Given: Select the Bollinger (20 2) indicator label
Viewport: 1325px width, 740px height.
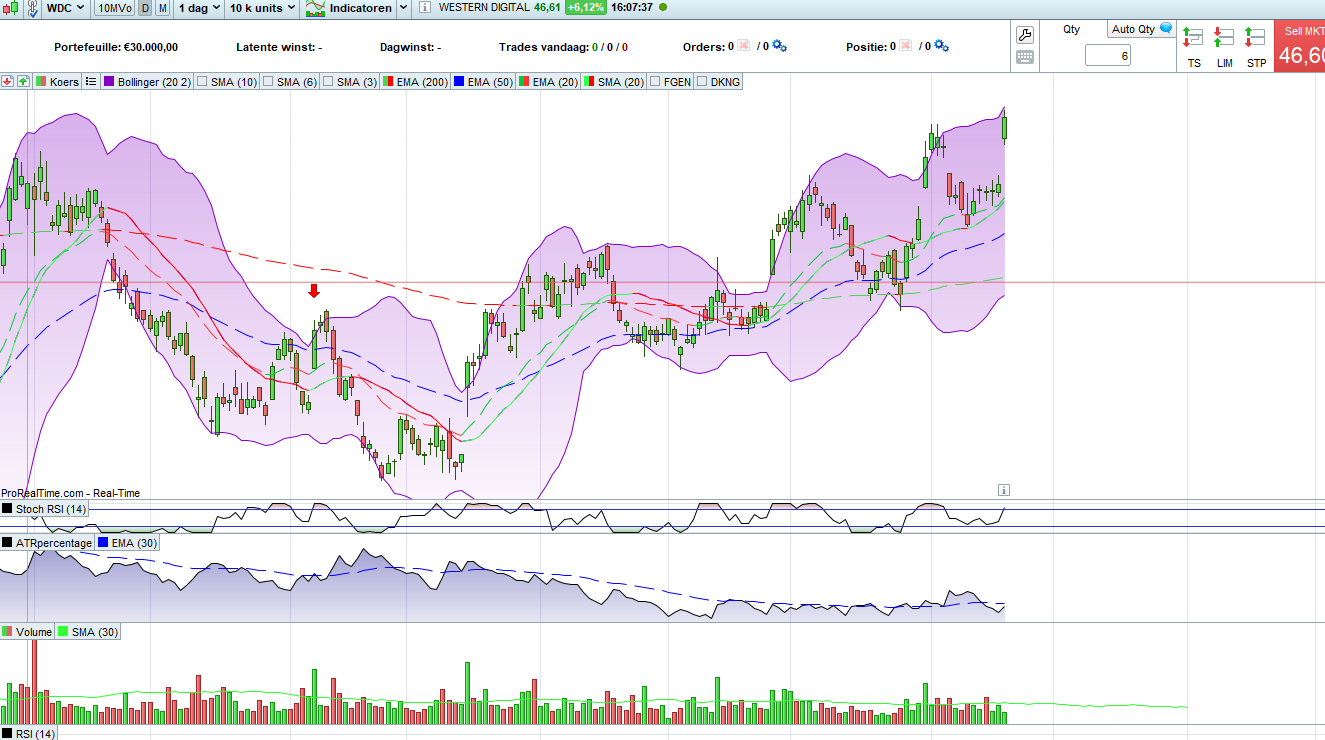Looking at the screenshot, I should [154, 82].
